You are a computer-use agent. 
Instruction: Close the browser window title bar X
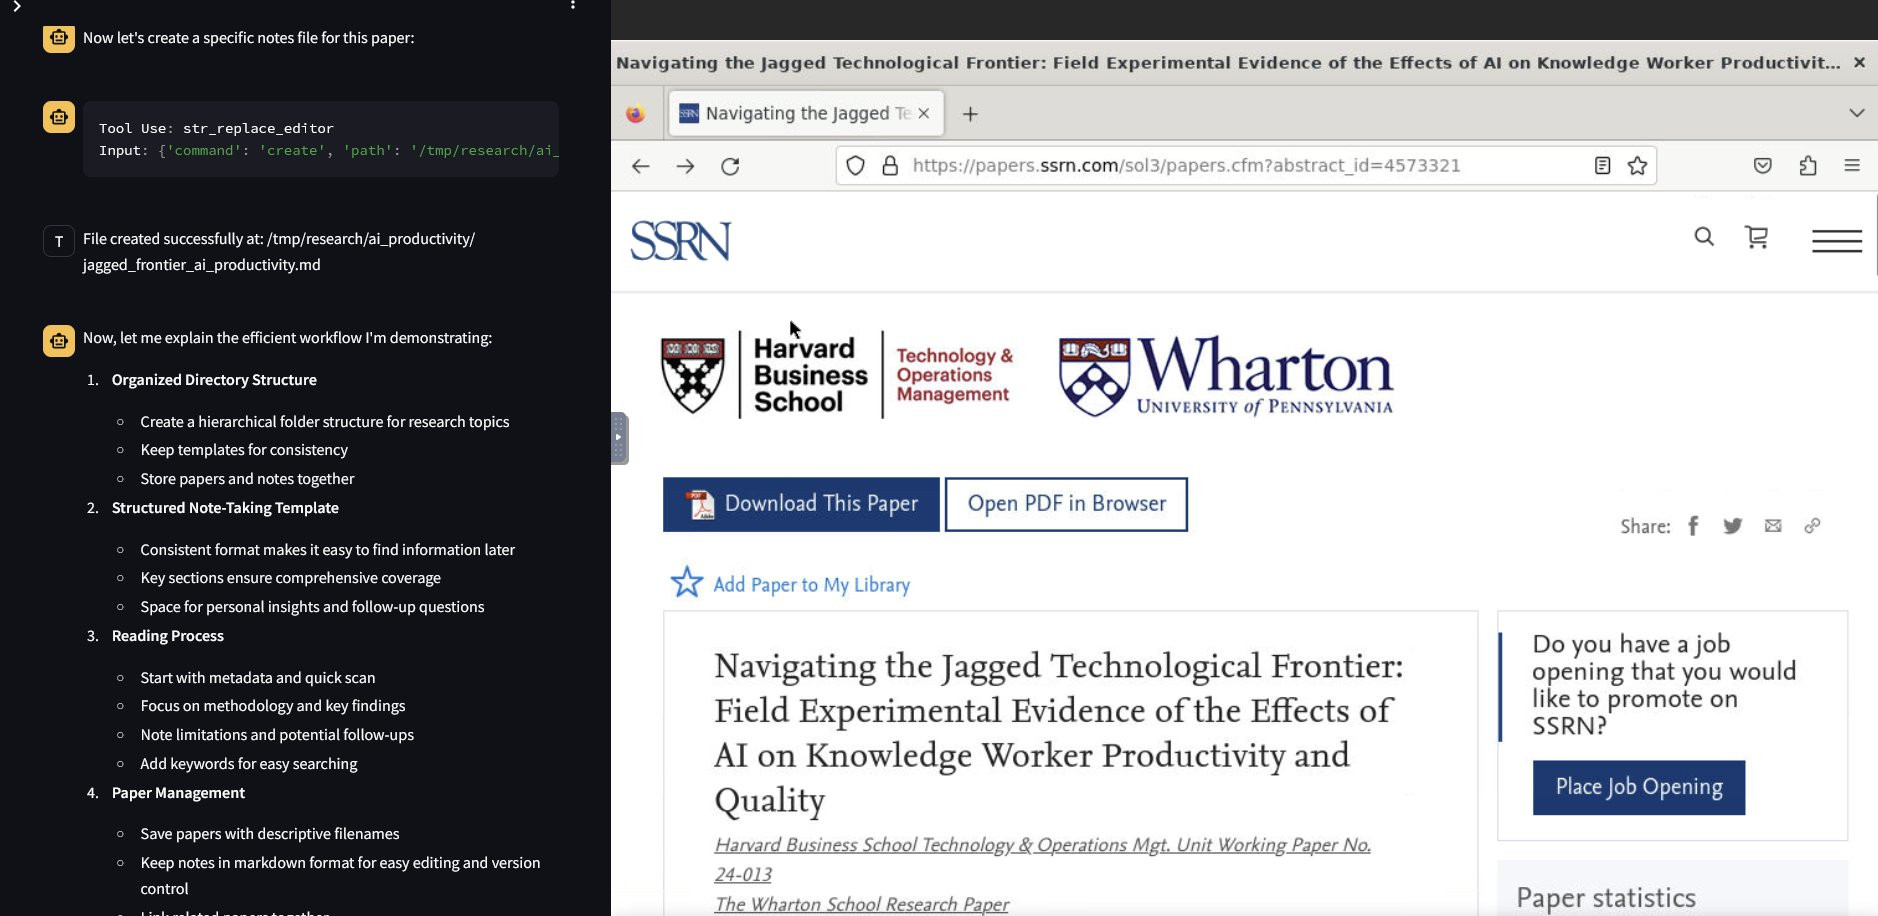[x=1859, y=62]
